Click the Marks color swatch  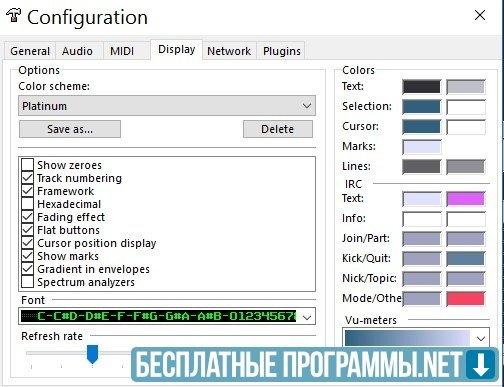421,147
